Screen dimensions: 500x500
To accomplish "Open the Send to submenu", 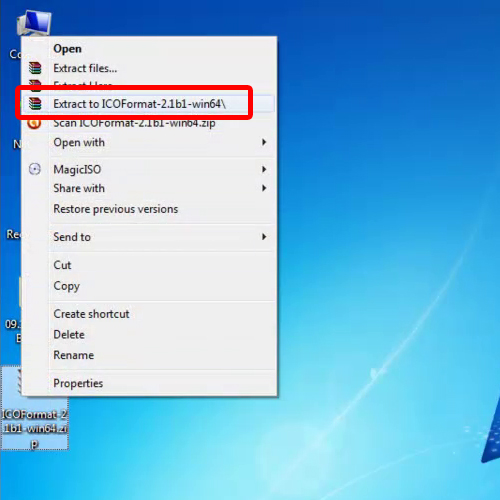I will [149, 237].
